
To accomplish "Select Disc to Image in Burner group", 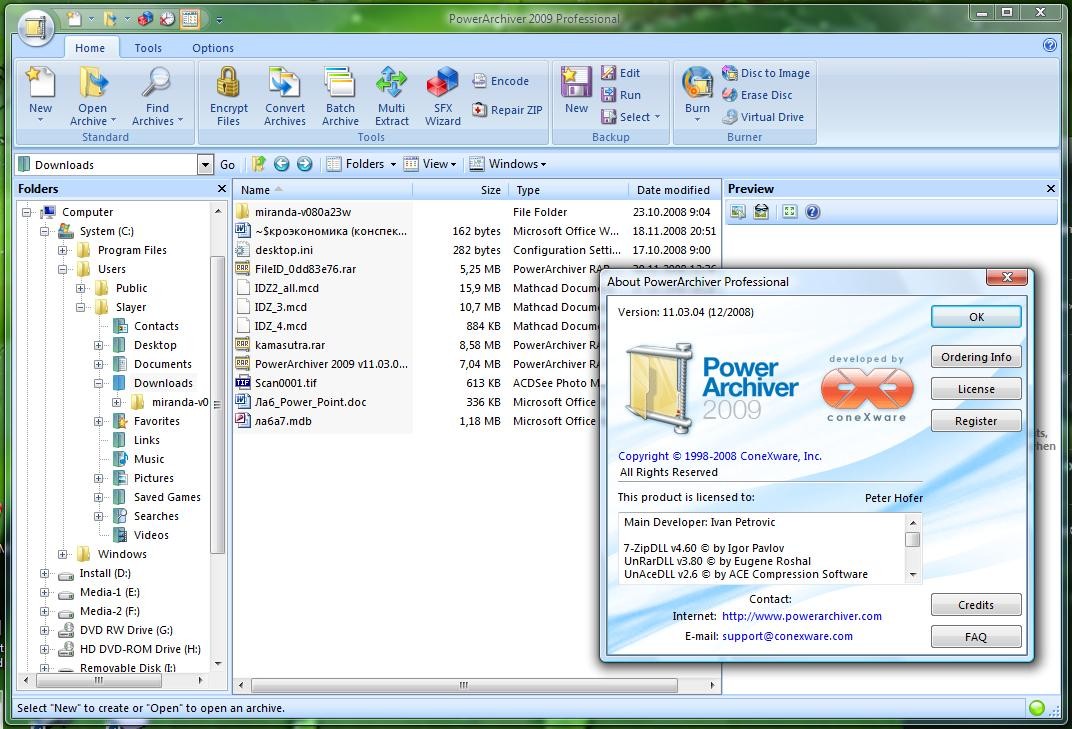I will click(766, 72).
